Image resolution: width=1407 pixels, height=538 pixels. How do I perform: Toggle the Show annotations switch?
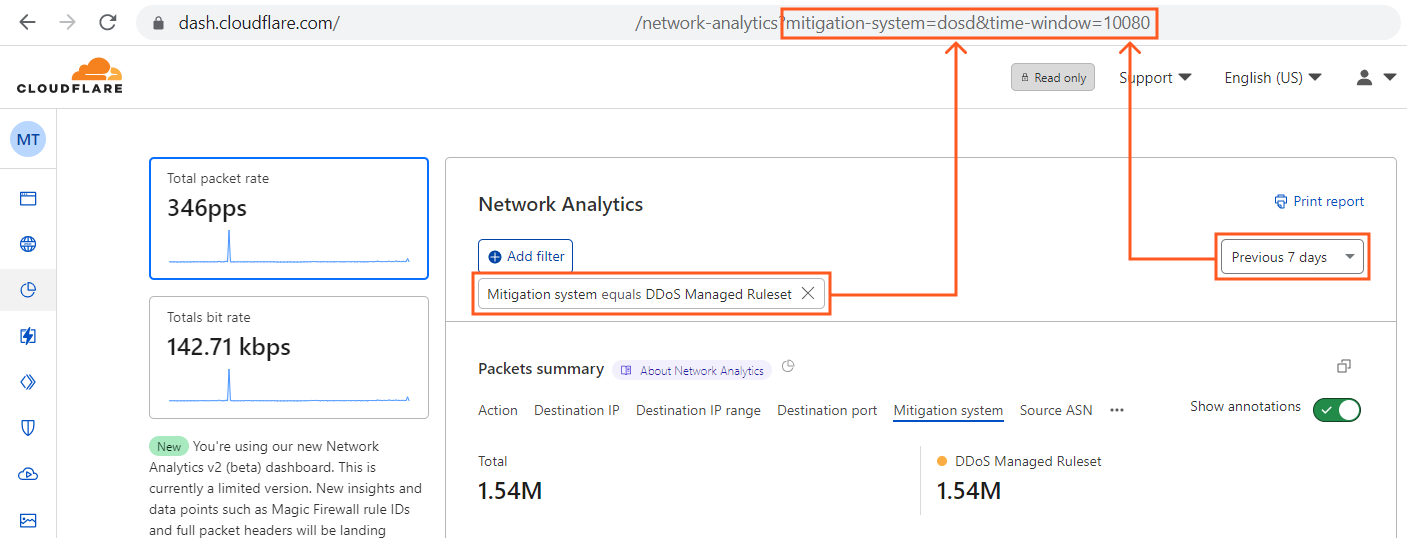(x=1336, y=409)
